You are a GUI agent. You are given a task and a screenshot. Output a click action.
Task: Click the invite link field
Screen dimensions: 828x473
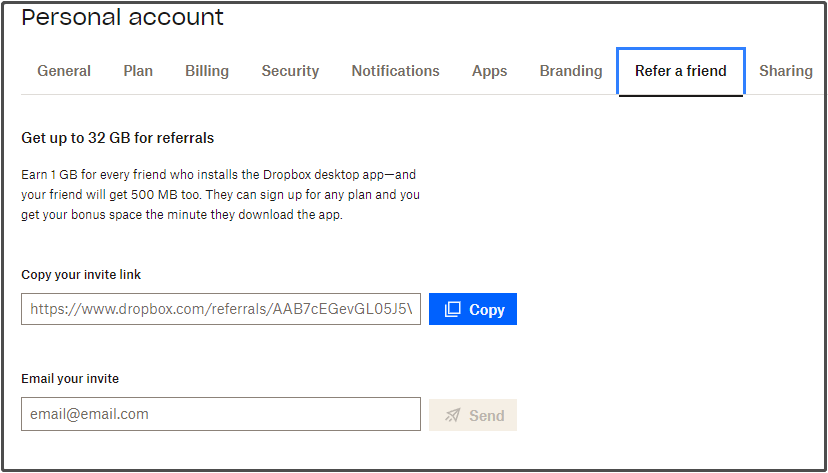coord(221,309)
